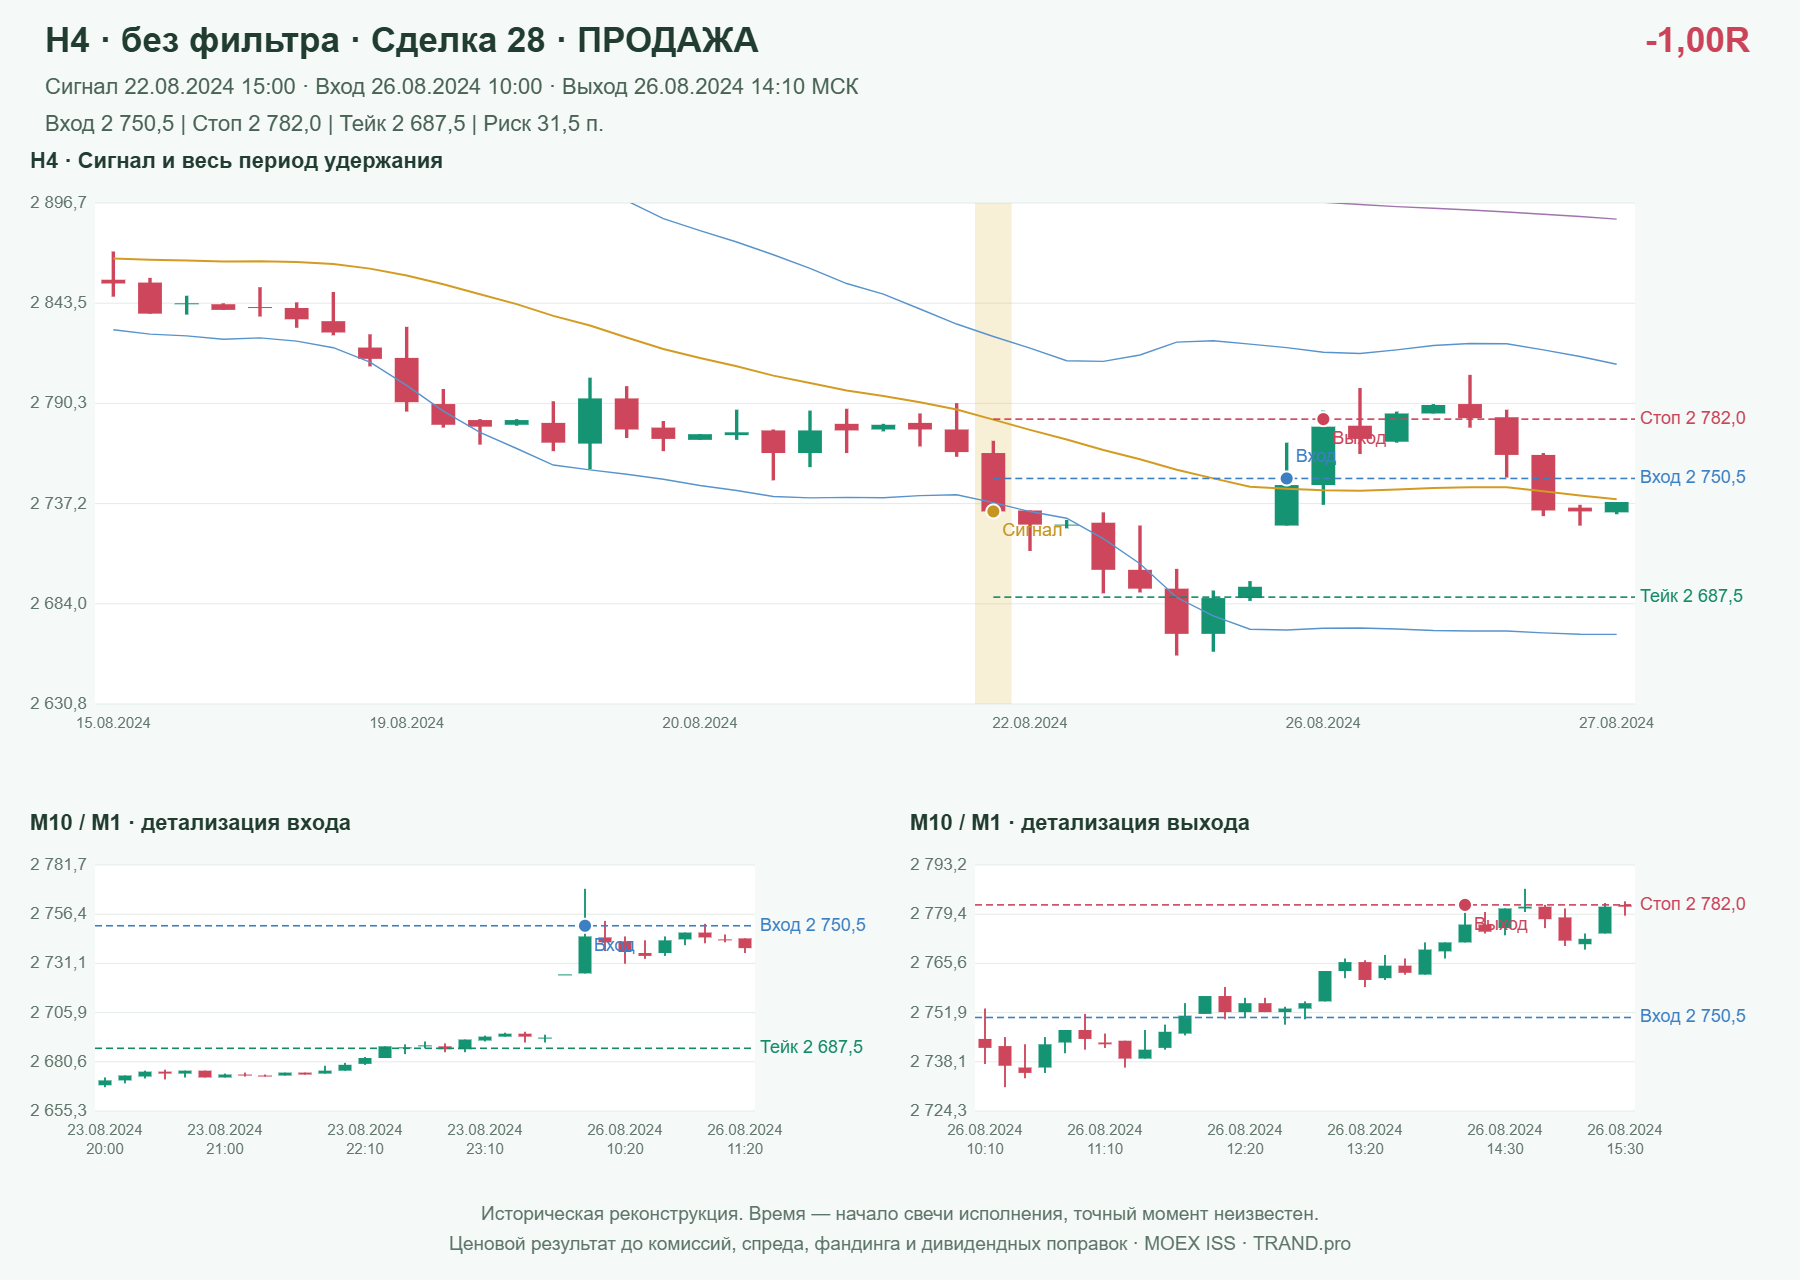The width and height of the screenshot is (1800, 1280).
Task: Click the 20.08.2024 date axis label
Action: (x=700, y=723)
